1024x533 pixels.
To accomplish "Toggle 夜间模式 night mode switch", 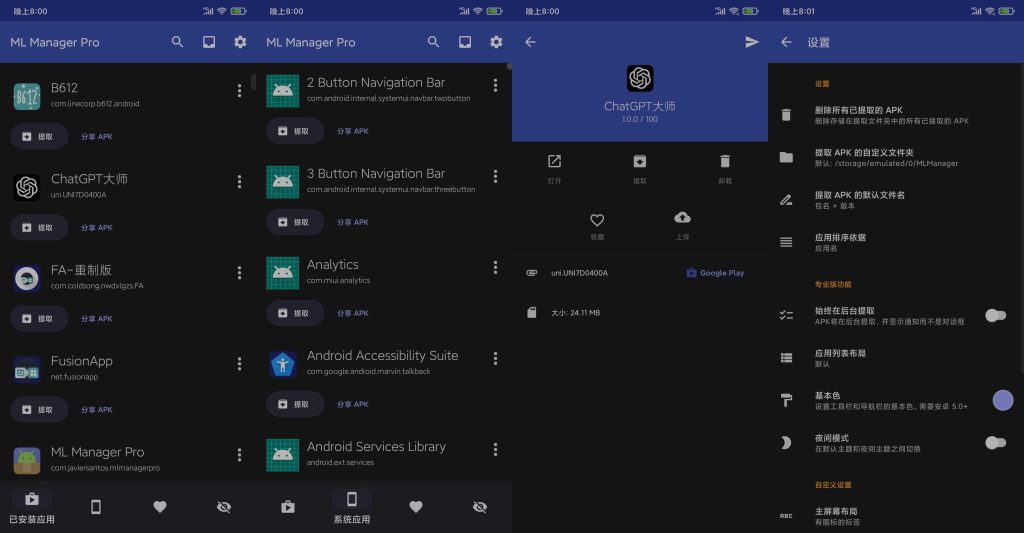I will (995, 443).
